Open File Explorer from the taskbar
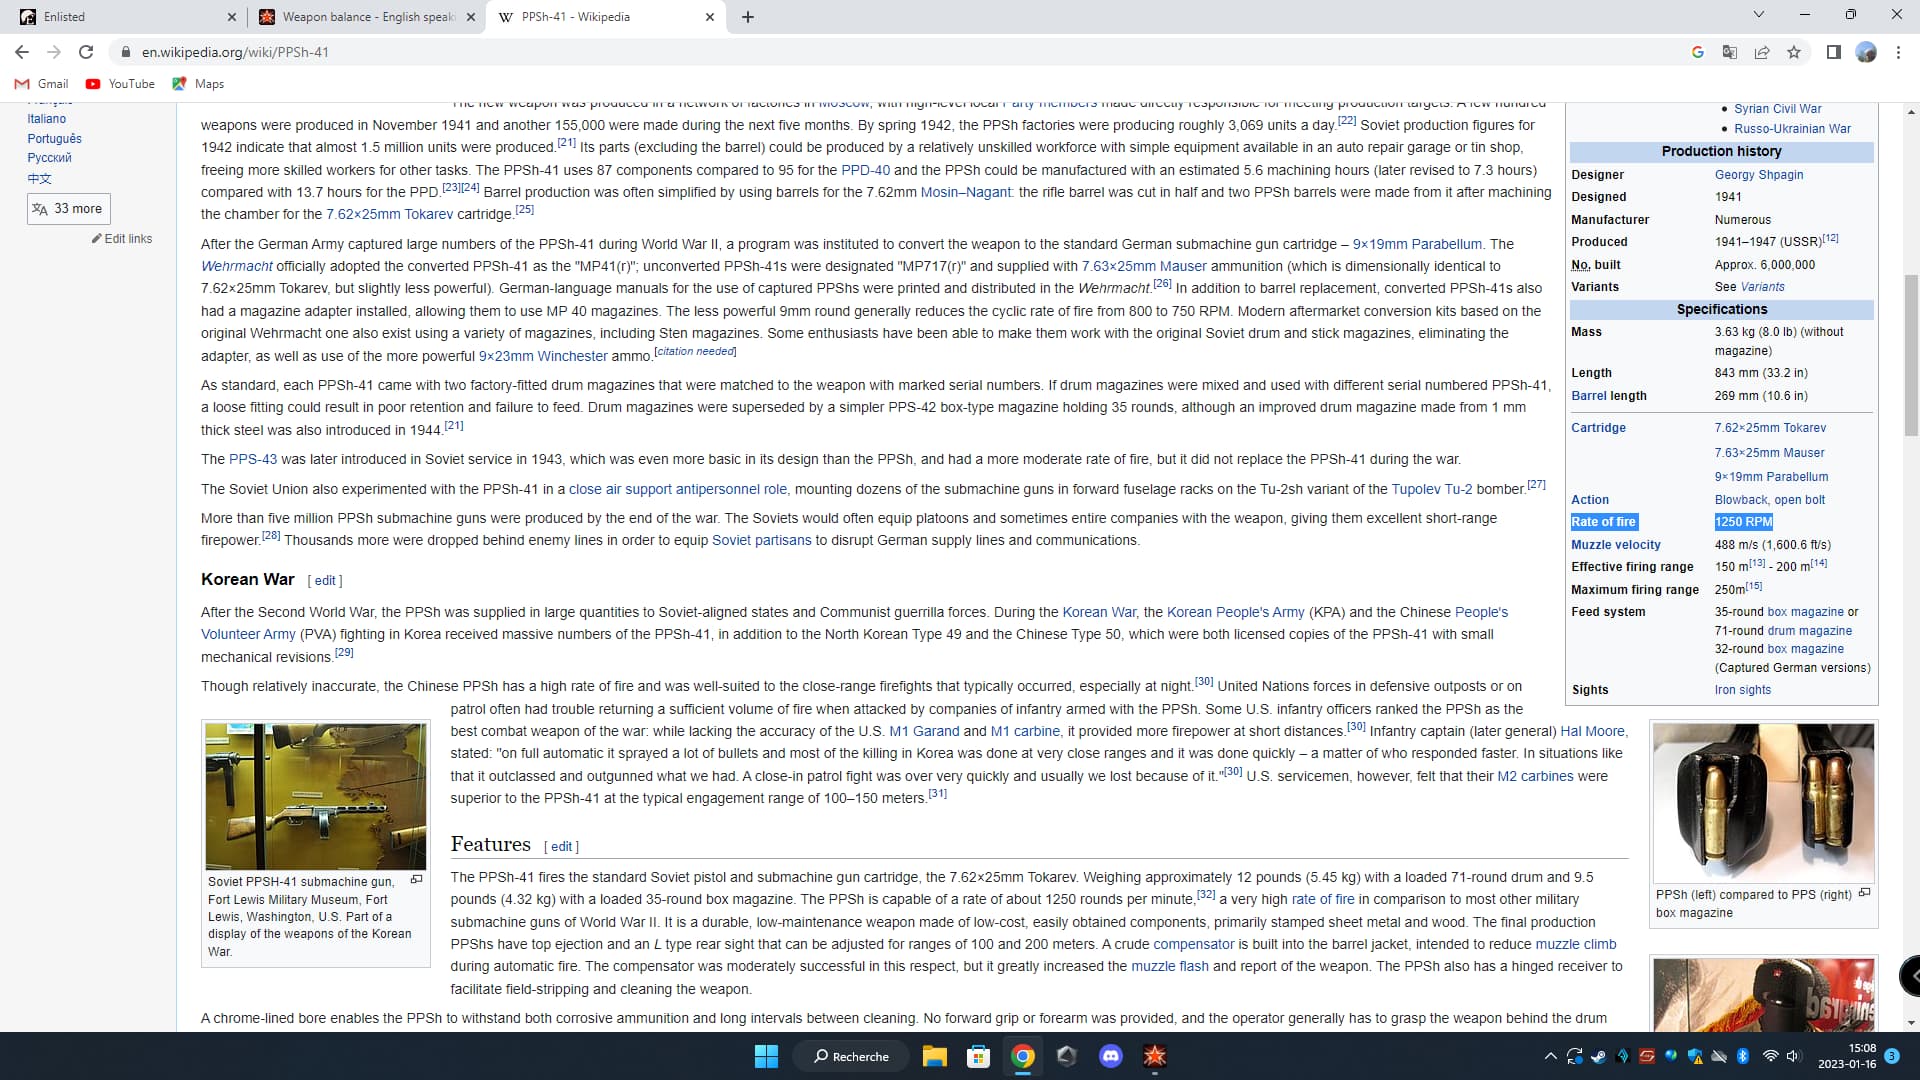Viewport: 1920px width, 1080px height. coord(934,1056)
